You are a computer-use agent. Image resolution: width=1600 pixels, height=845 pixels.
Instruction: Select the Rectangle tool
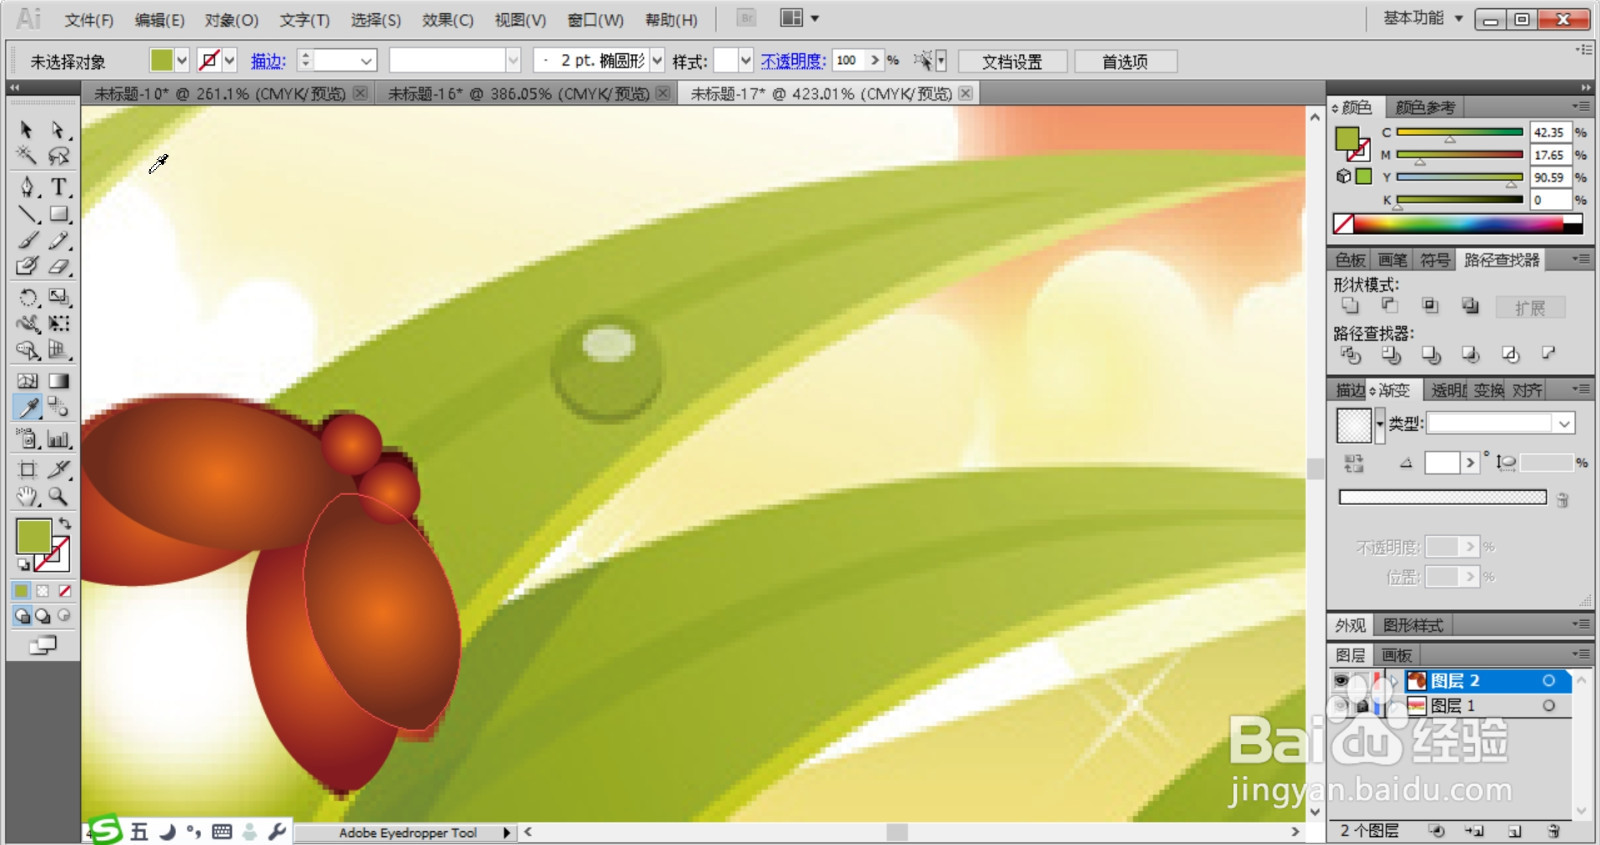click(x=59, y=214)
